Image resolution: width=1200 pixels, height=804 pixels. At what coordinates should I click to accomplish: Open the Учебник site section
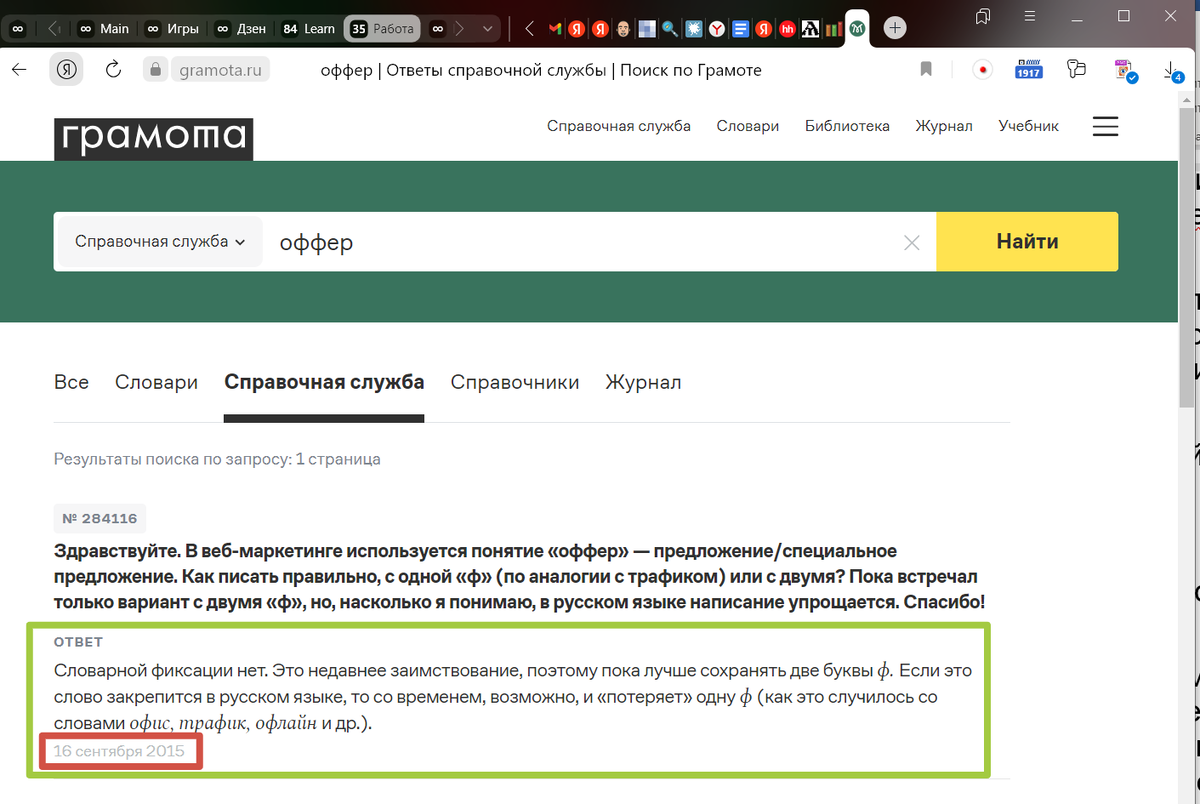[x=1028, y=126]
